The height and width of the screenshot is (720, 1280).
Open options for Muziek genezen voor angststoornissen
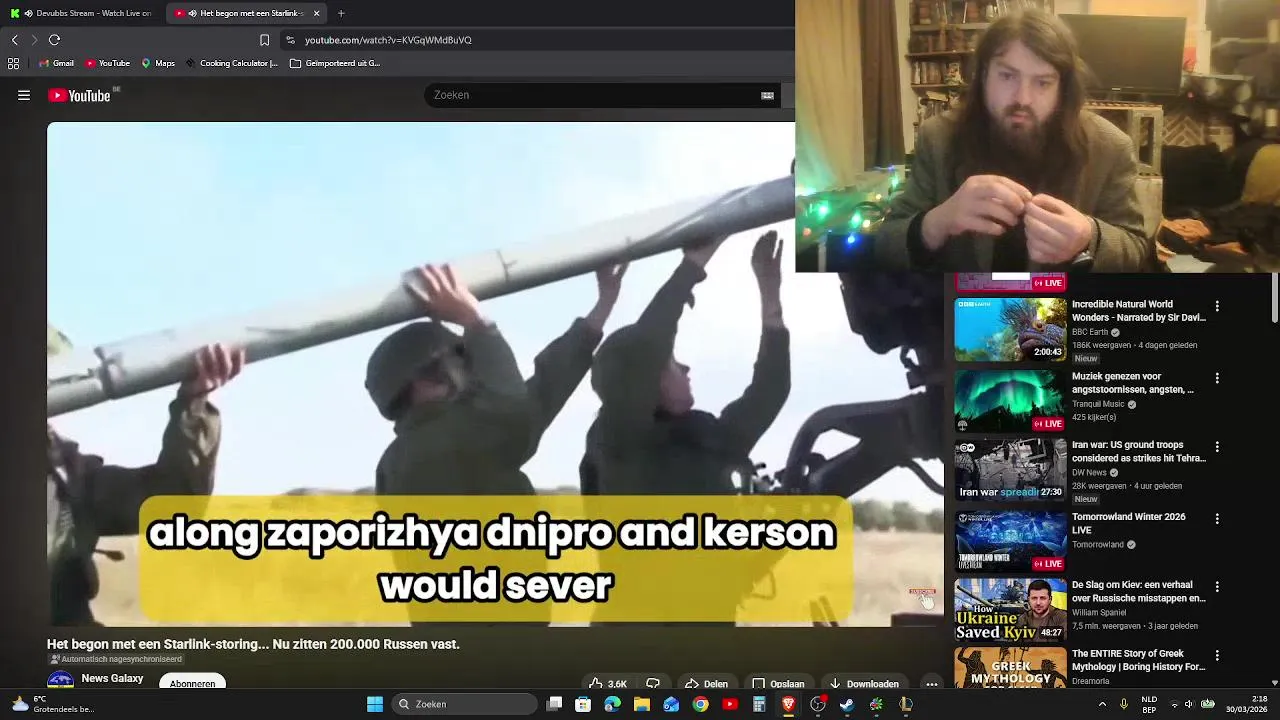(x=1217, y=378)
